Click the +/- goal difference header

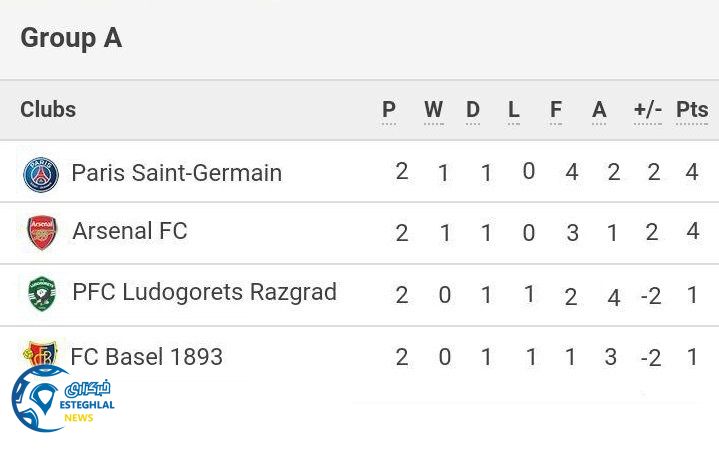(x=648, y=110)
